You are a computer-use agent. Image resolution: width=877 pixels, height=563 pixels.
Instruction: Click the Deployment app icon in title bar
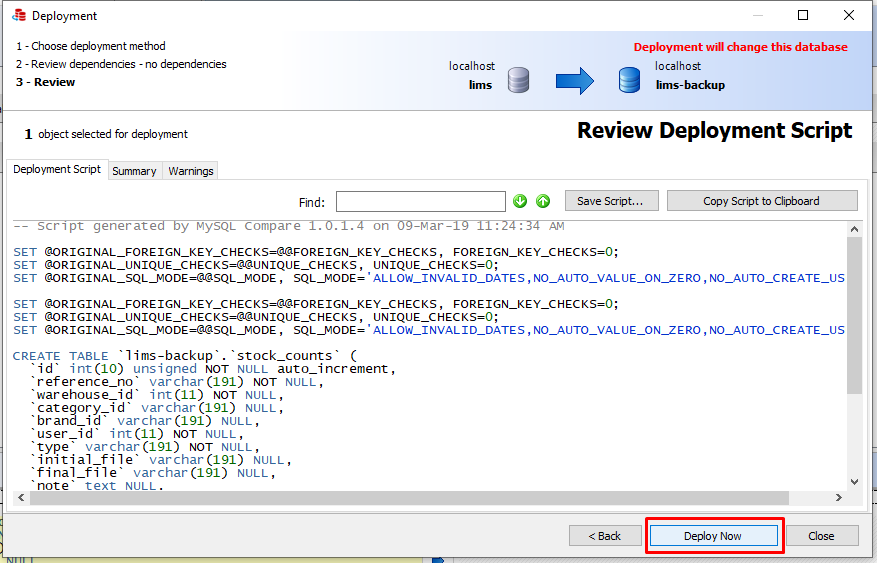click(x=19, y=15)
